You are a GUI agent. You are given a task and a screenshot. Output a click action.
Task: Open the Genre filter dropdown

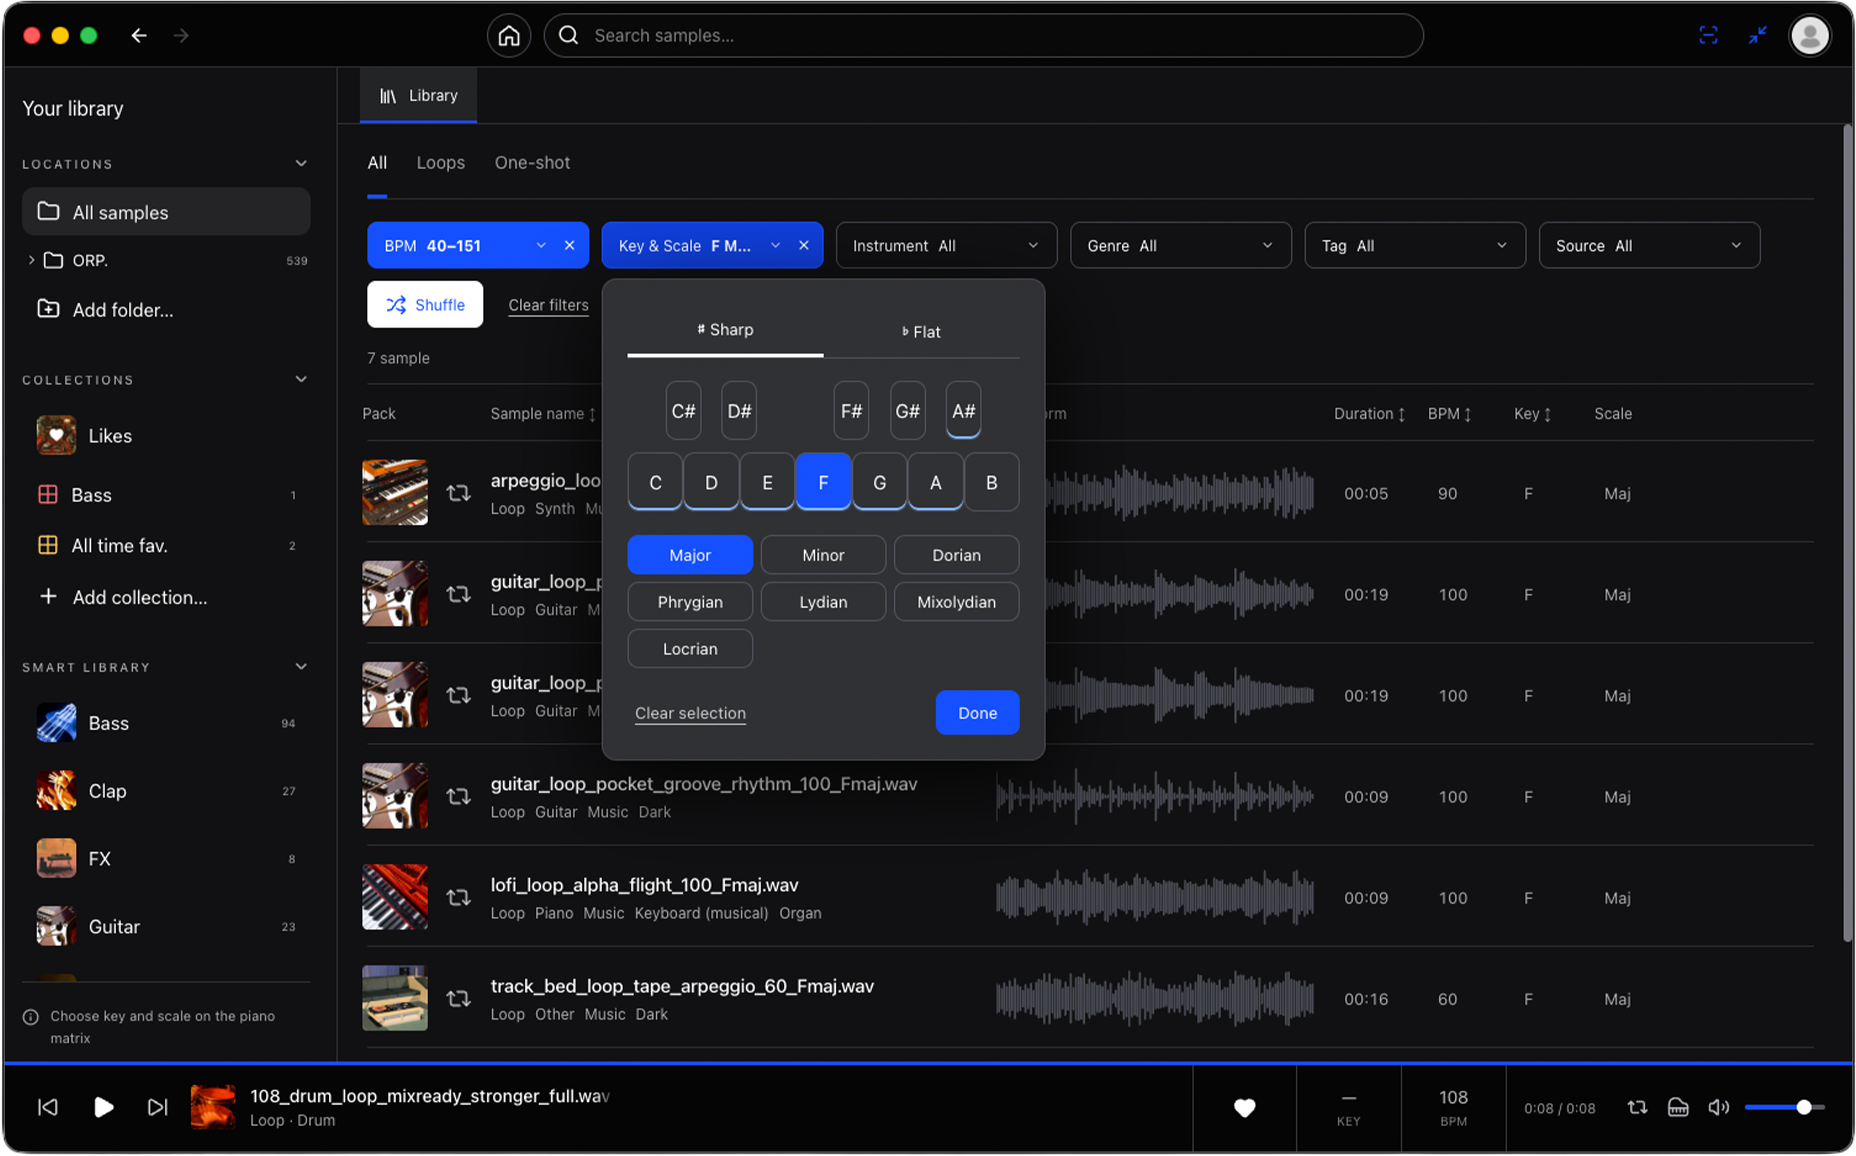click(1180, 246)
